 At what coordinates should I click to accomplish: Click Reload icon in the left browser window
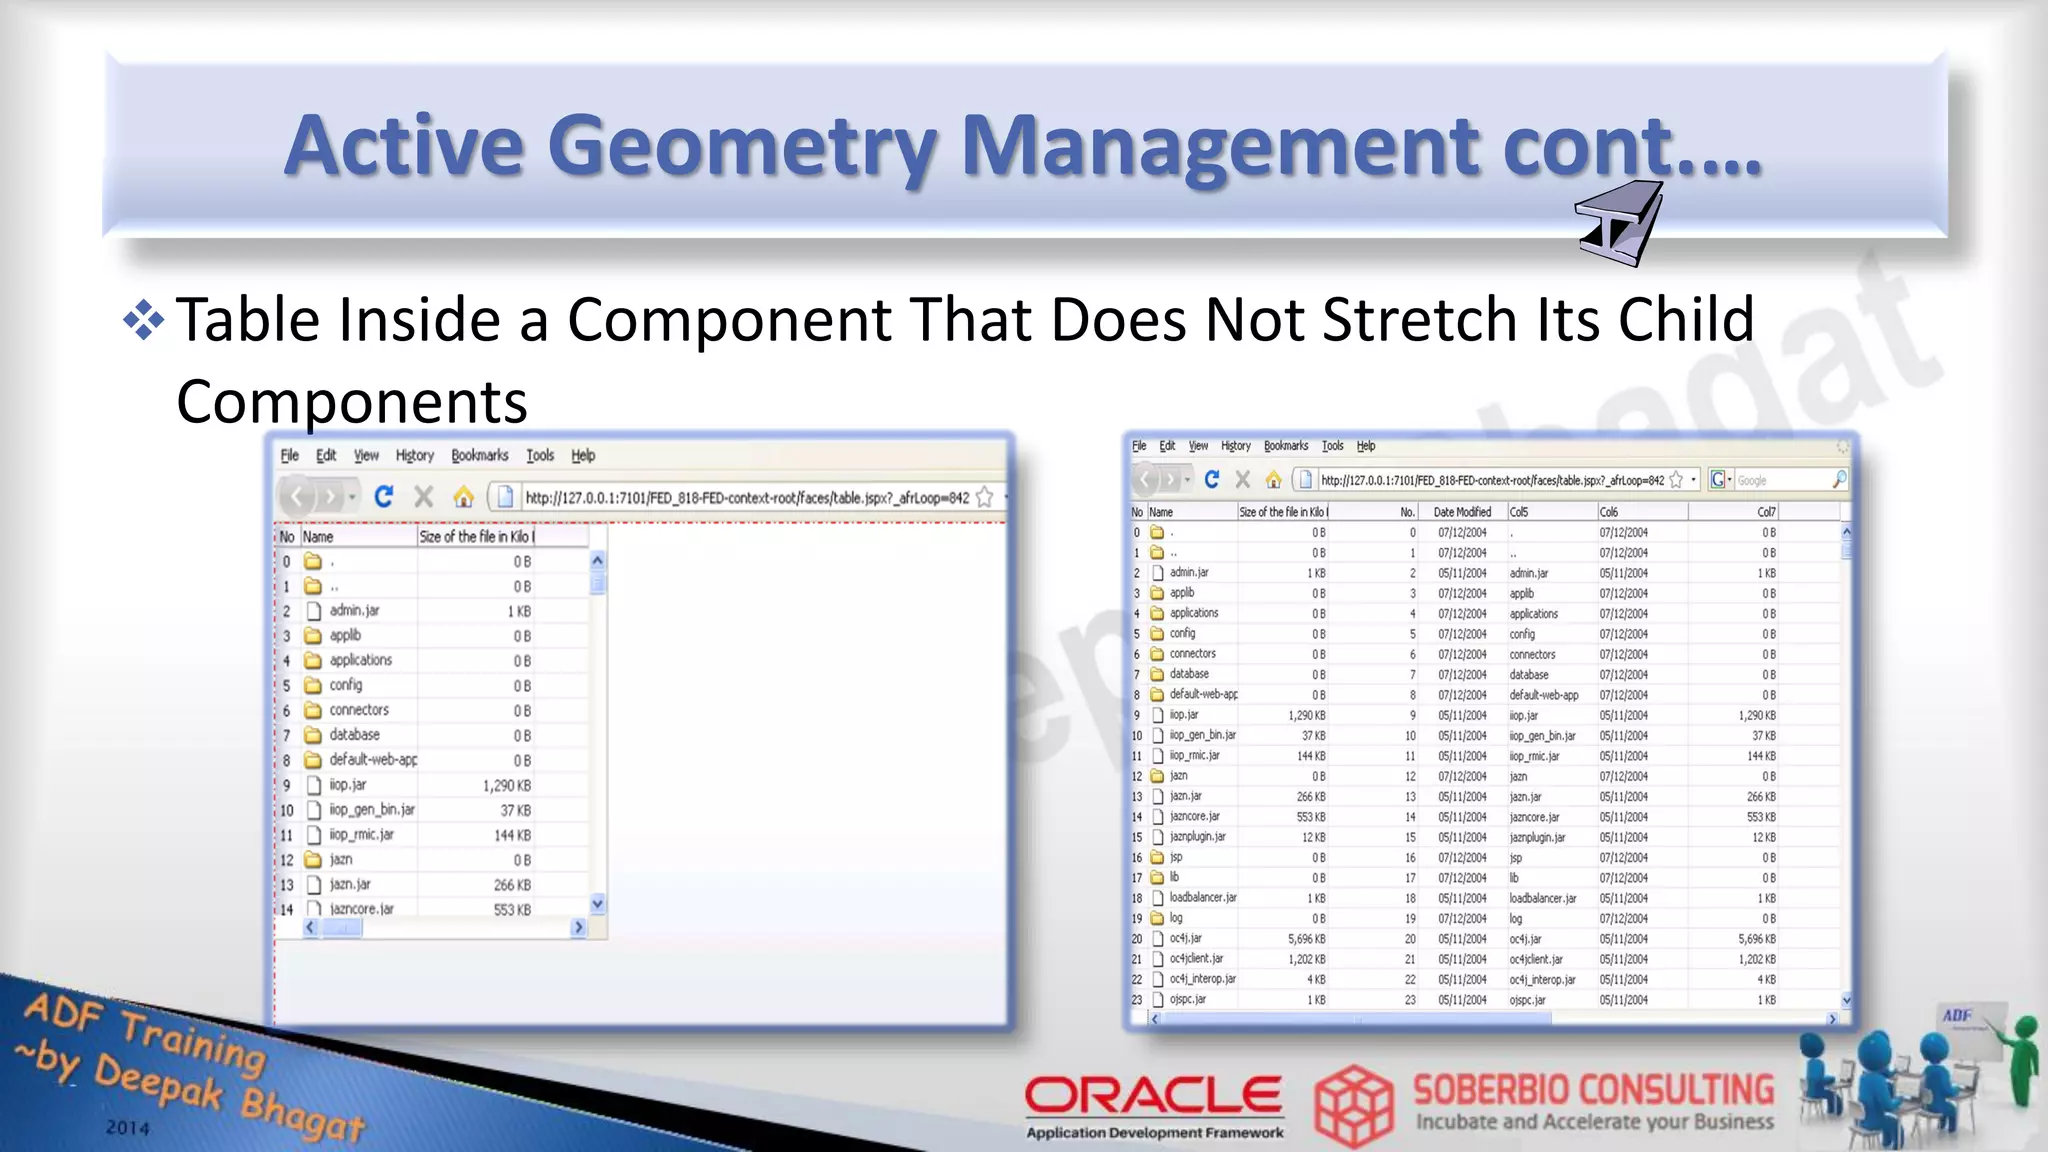384,497
